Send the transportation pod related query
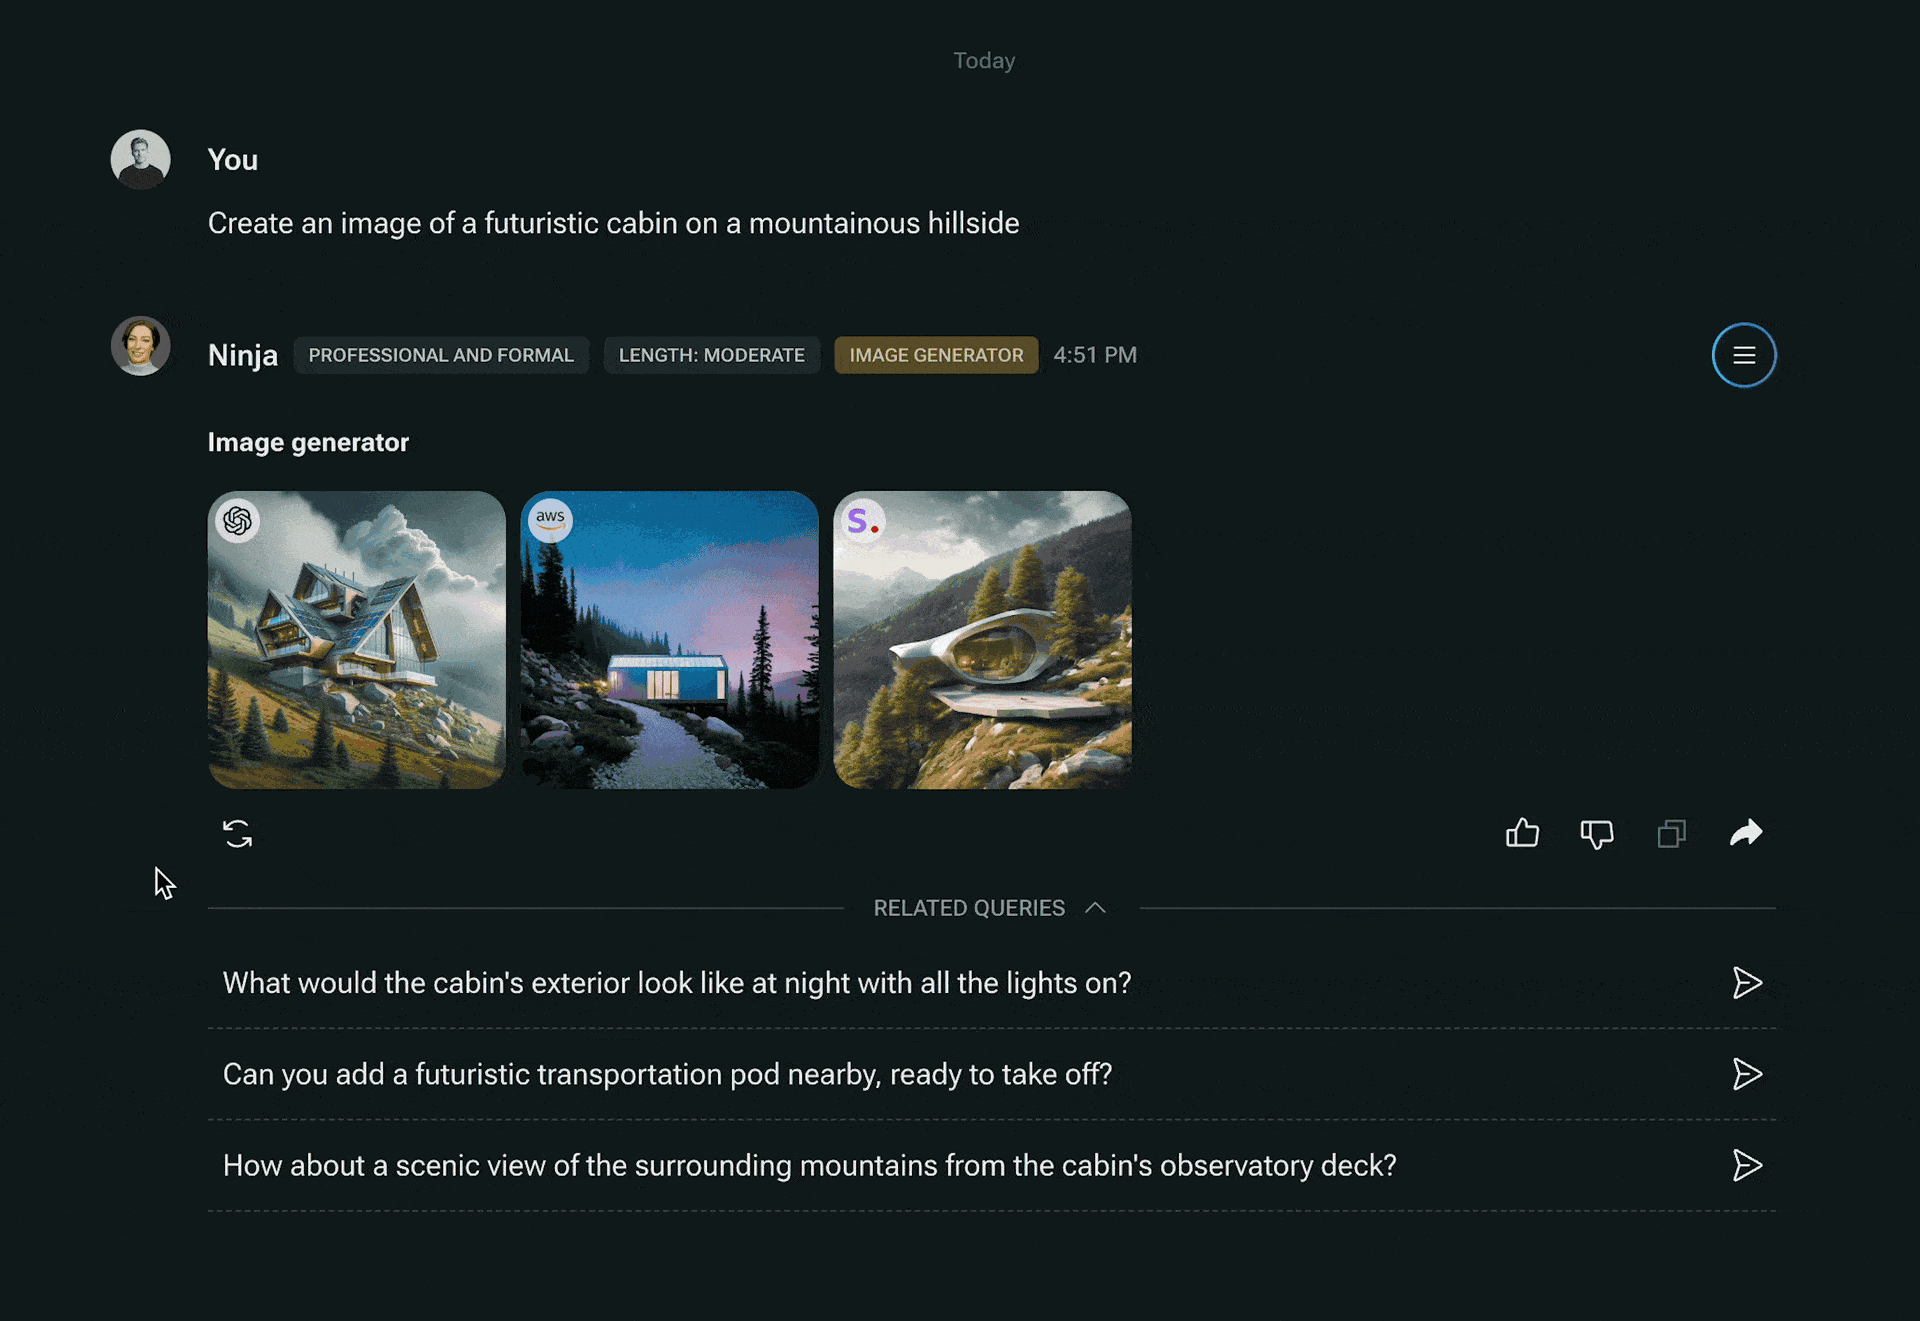The image size is (1920, 1321). tap(1745, 1074)
